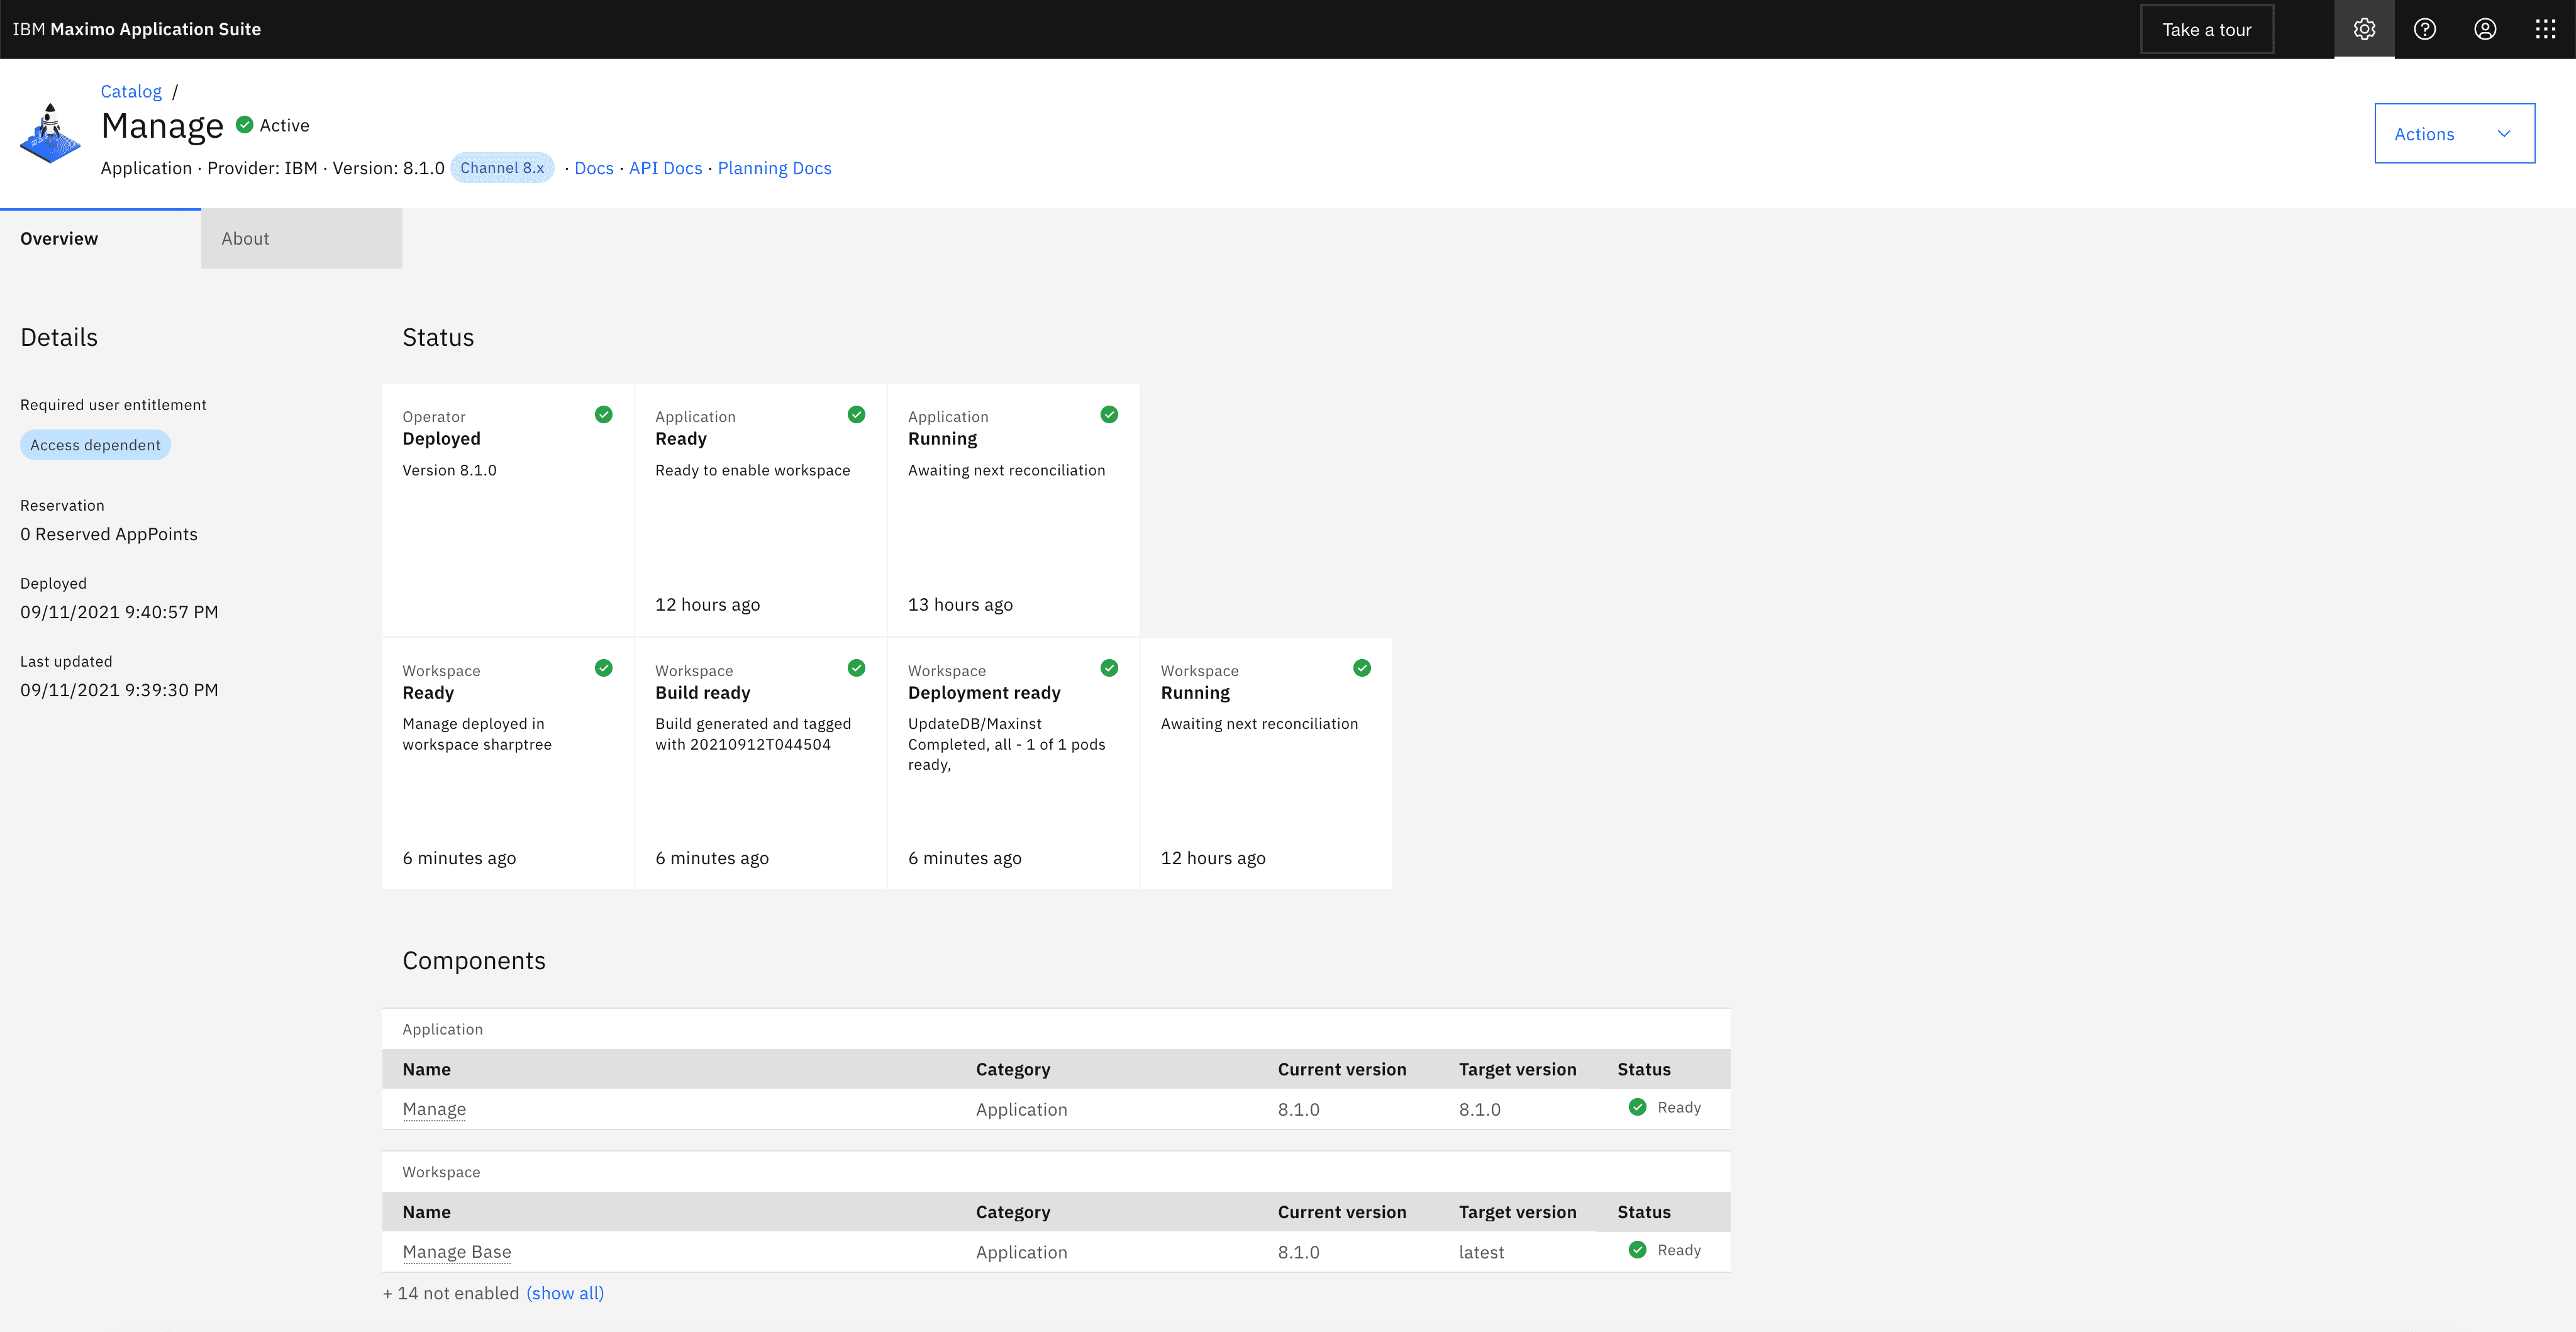The height and width of the screenshot is (1332, 2576).
Task: Click the Workspace Ready card checkmark icon
Action: 603,668
